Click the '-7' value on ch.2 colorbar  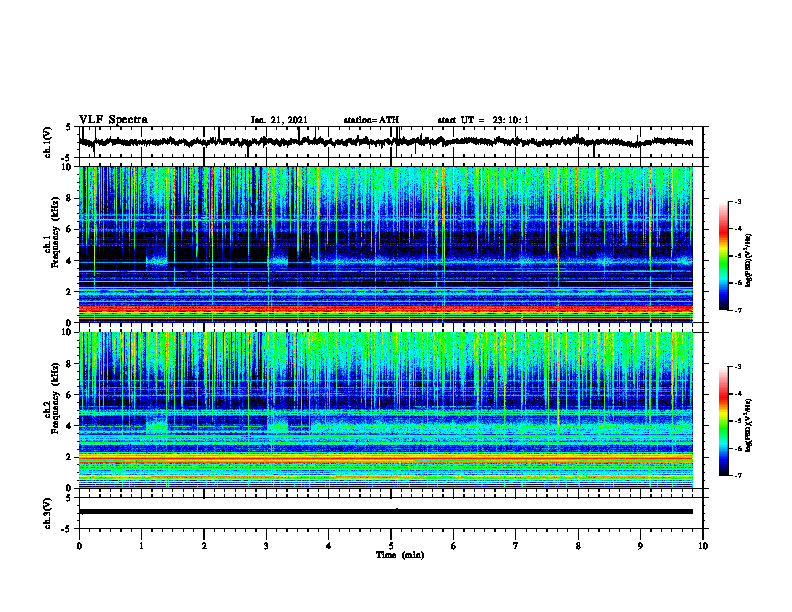737,476
